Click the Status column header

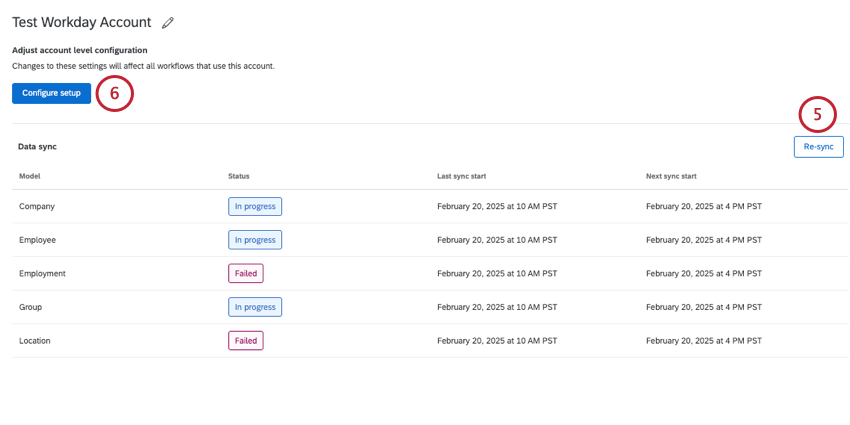238,176
